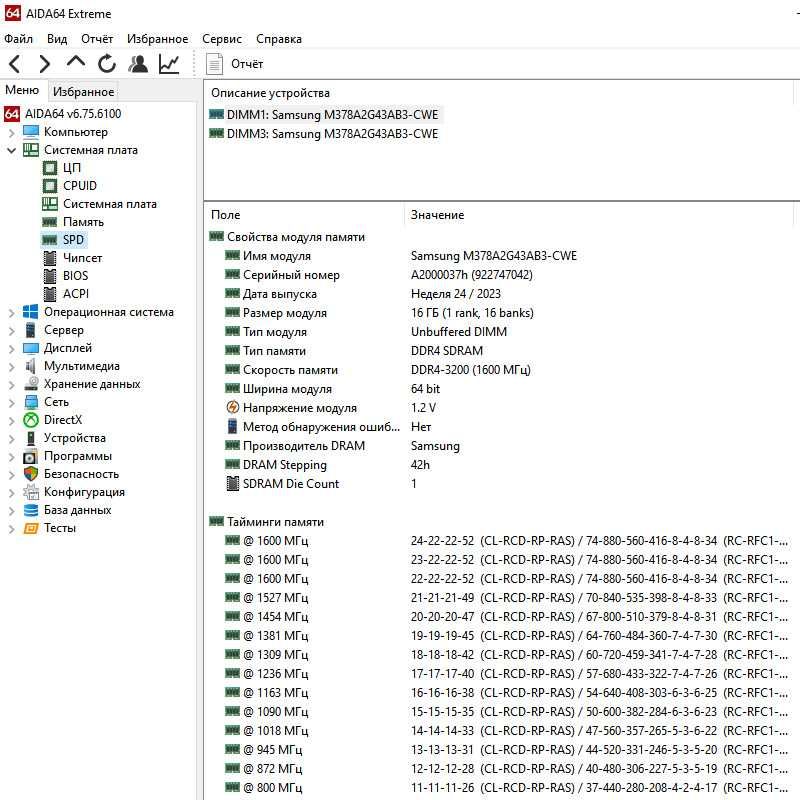Select the Размер модуля row

[500, 313]
